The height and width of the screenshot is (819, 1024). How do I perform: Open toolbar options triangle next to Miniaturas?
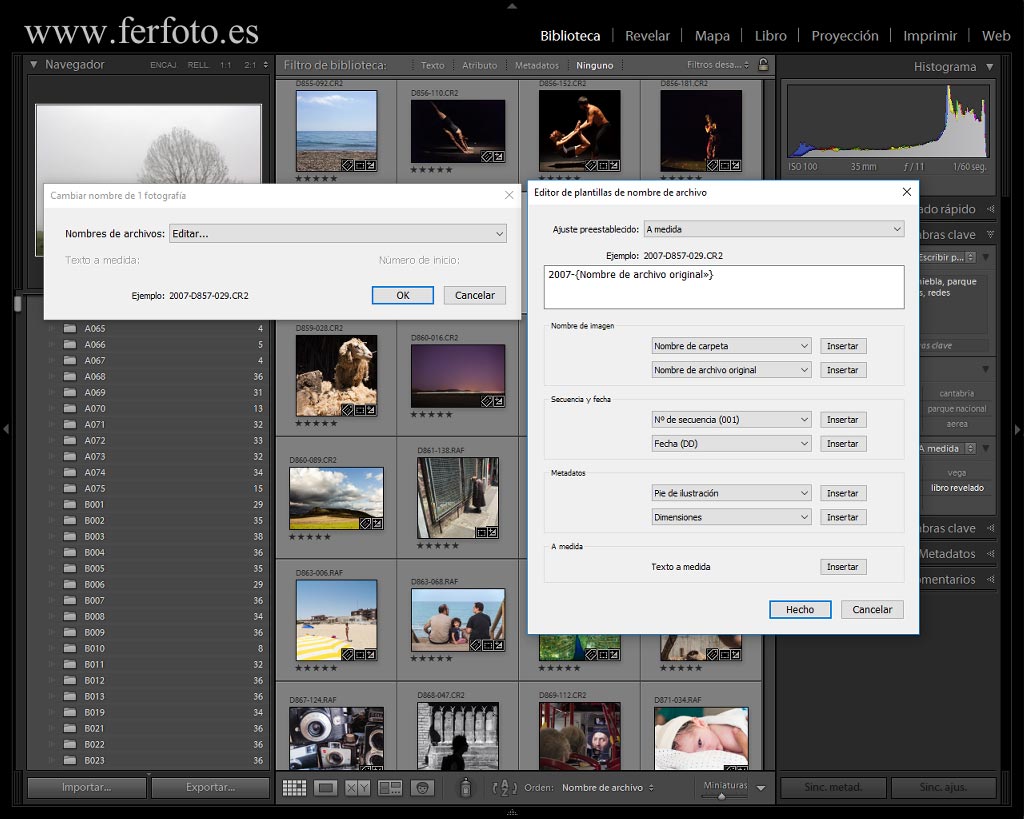(761, 788)
